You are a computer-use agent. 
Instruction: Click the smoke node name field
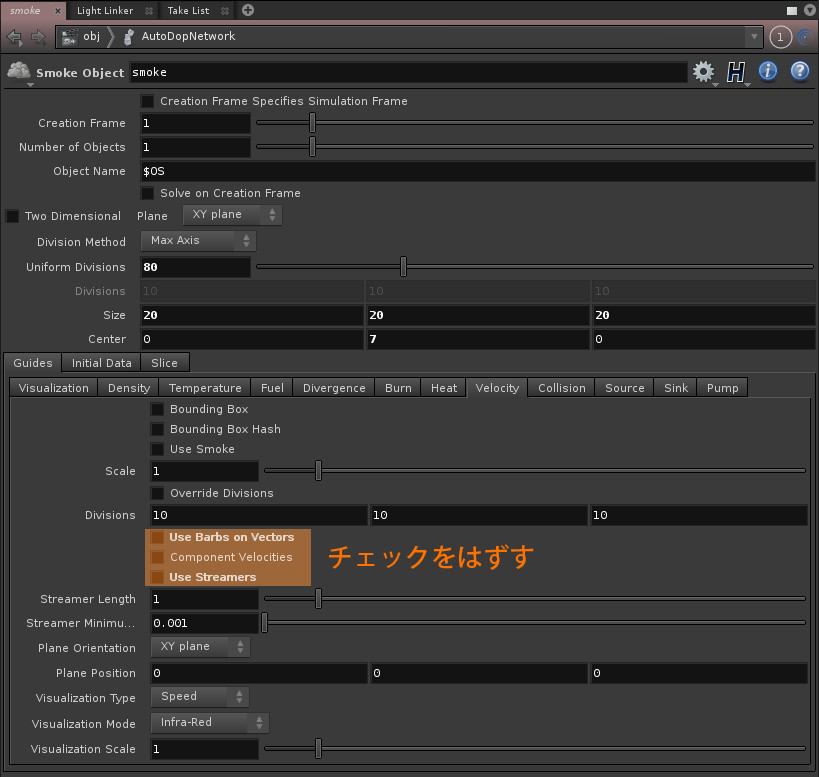408,72
